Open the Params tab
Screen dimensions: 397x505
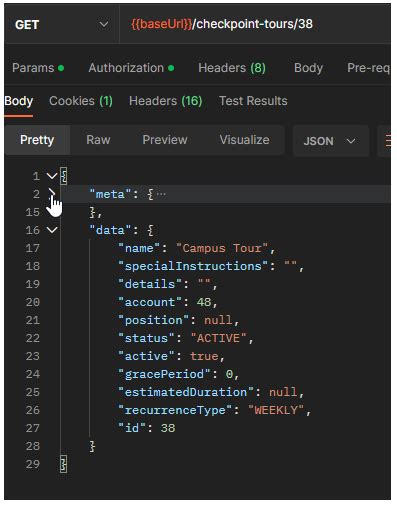[x=38, y=68]
